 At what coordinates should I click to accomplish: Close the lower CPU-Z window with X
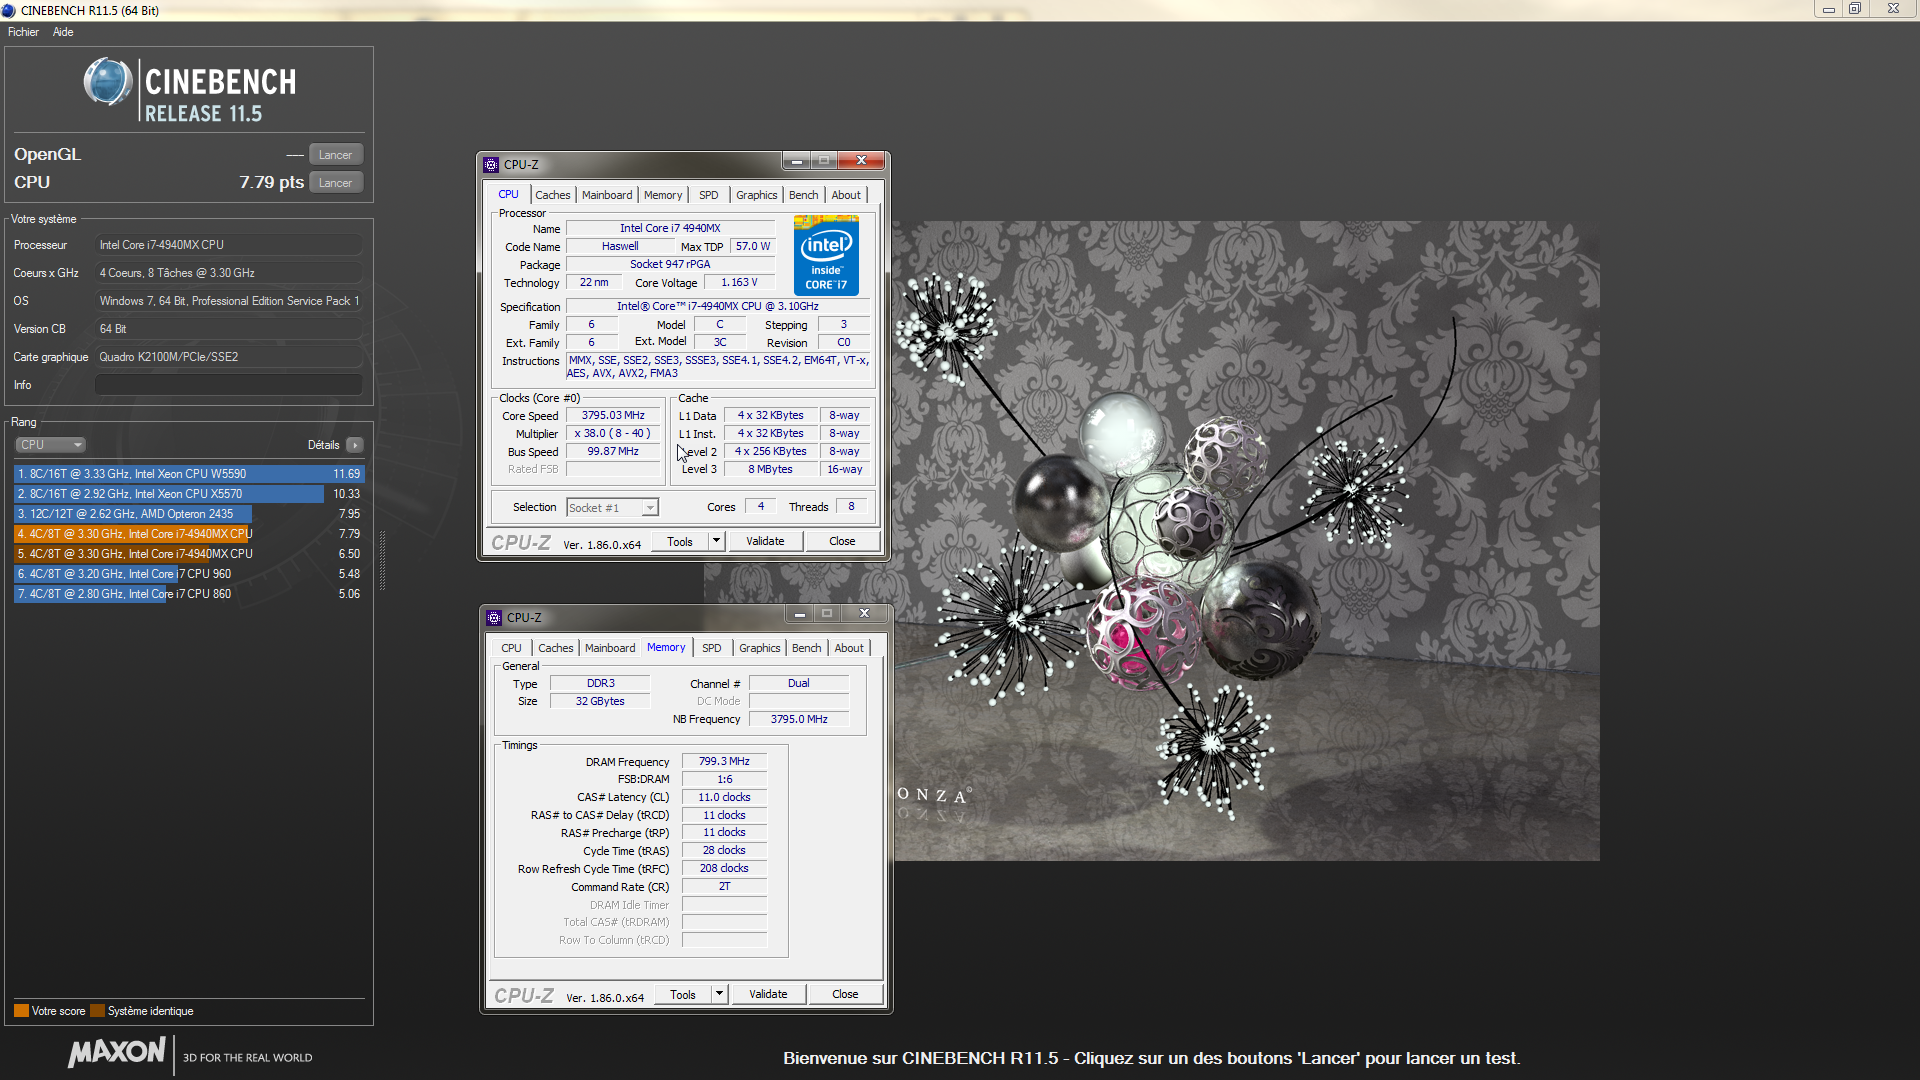click(x=864, y=614)
